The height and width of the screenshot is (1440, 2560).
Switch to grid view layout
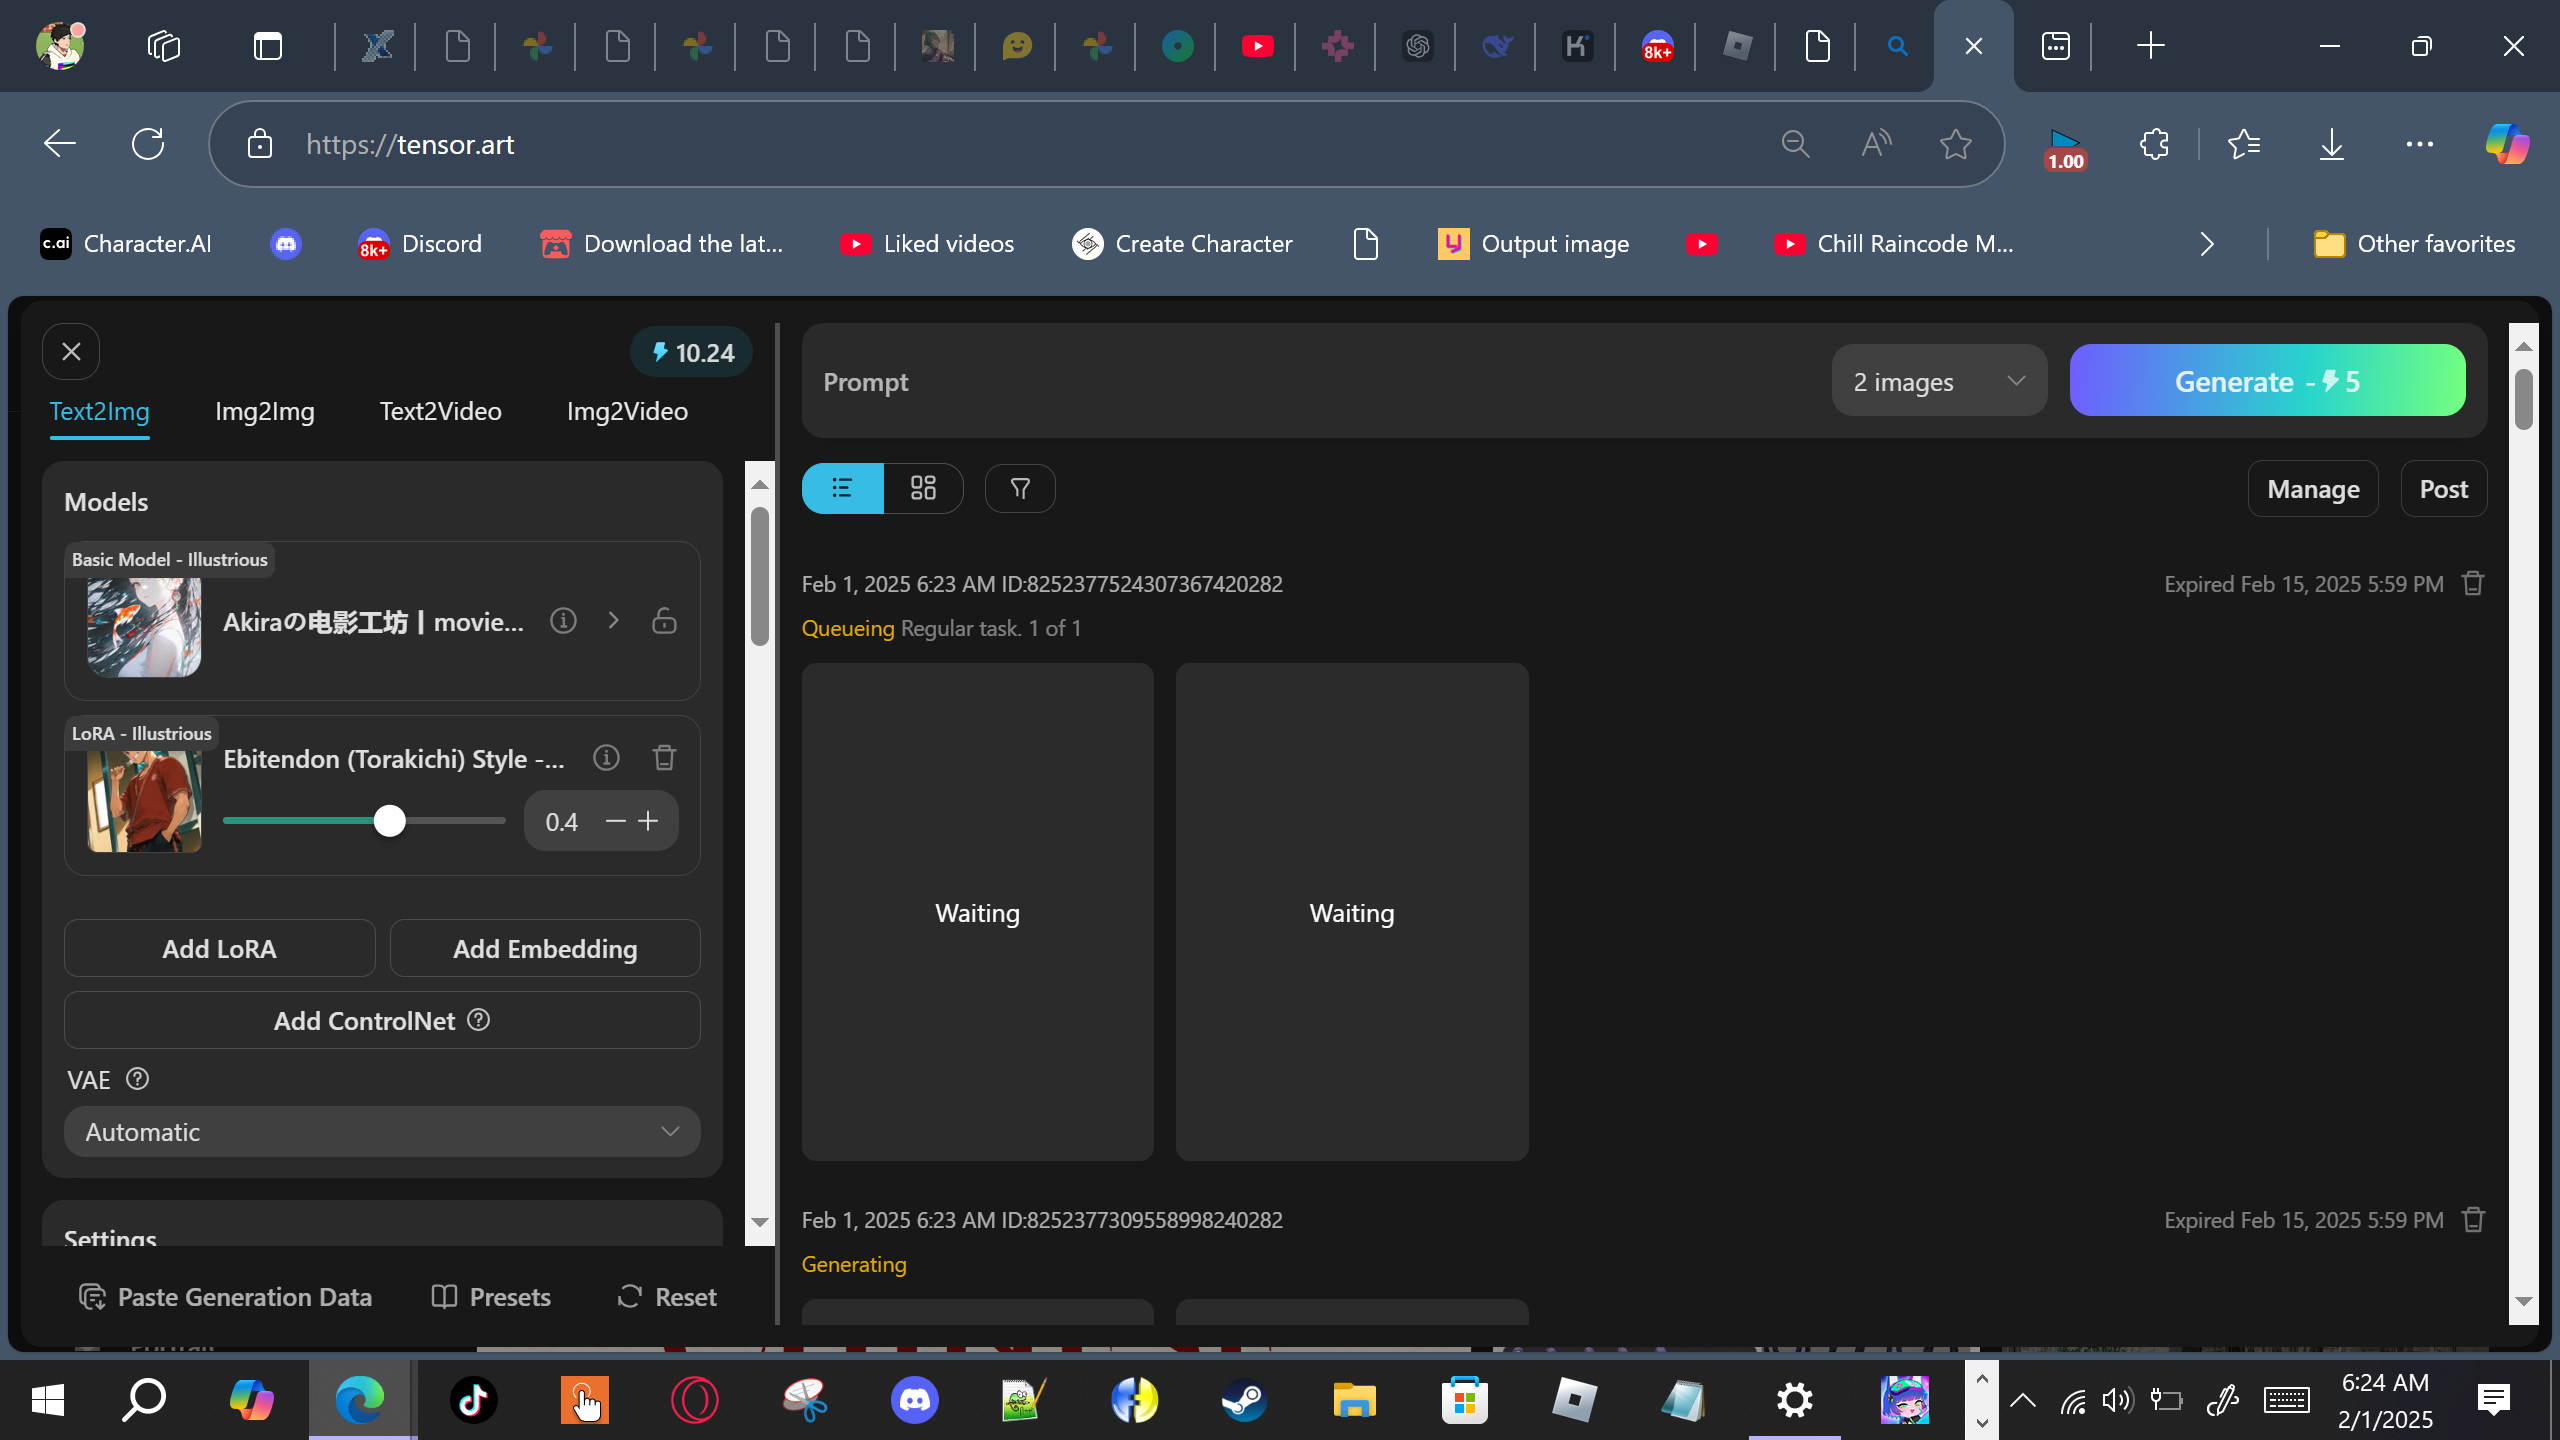(923, 488)
